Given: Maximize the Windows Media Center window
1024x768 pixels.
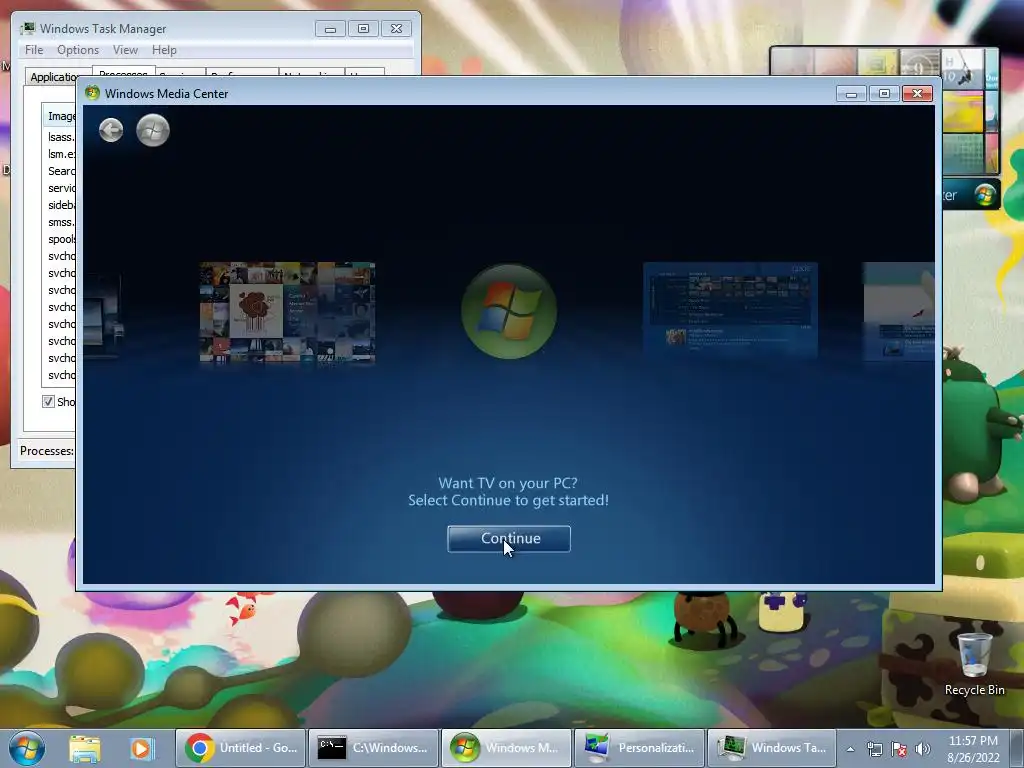Looking at the screenshot, I should [884, 94].
